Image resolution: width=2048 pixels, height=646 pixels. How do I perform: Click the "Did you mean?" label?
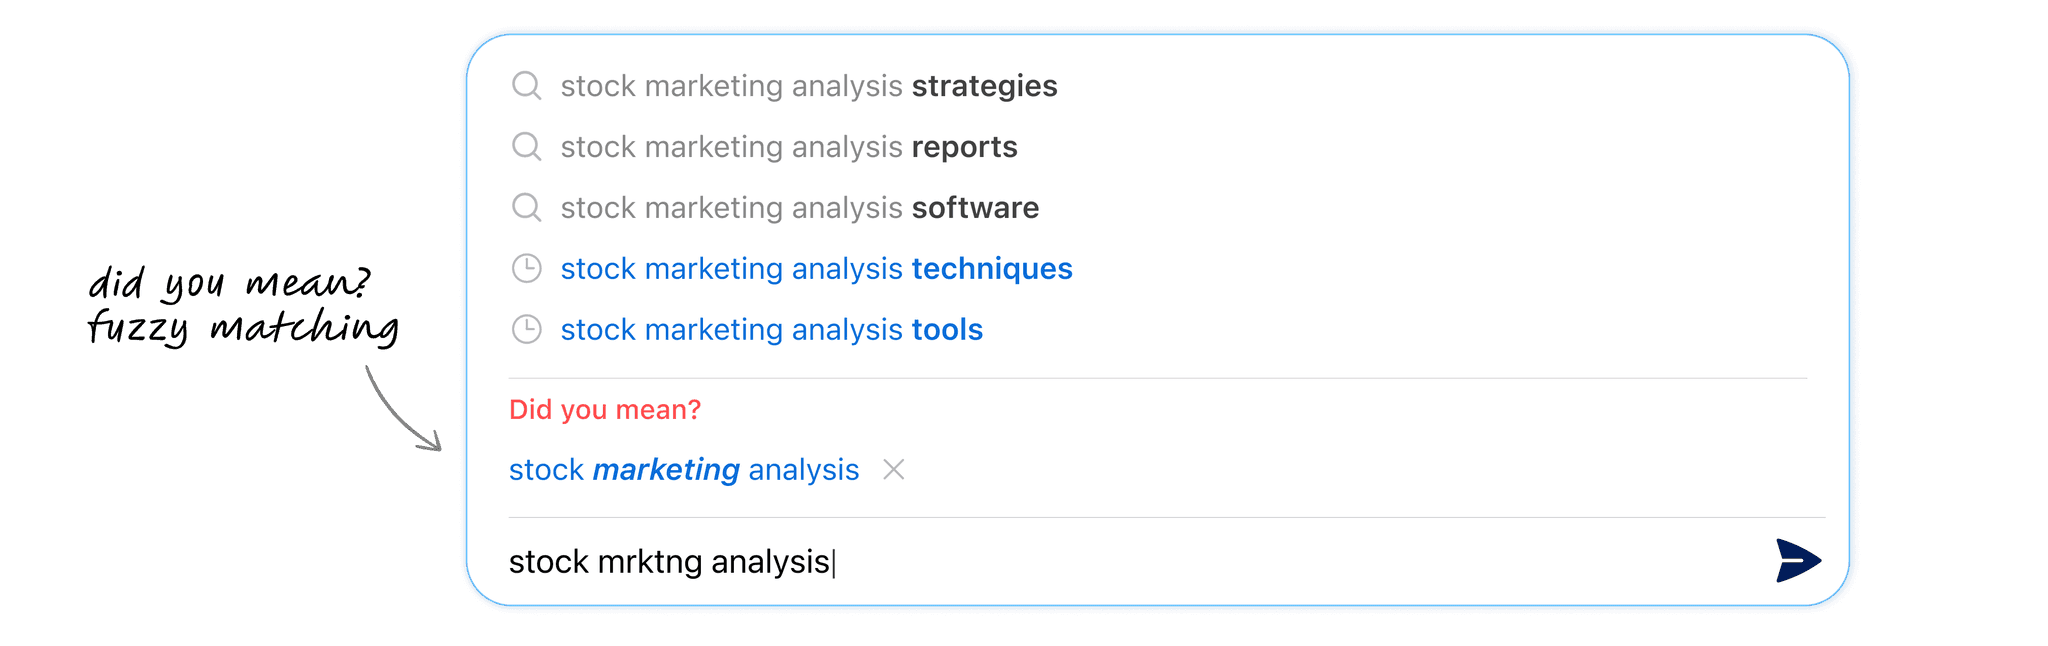(605, 409)
